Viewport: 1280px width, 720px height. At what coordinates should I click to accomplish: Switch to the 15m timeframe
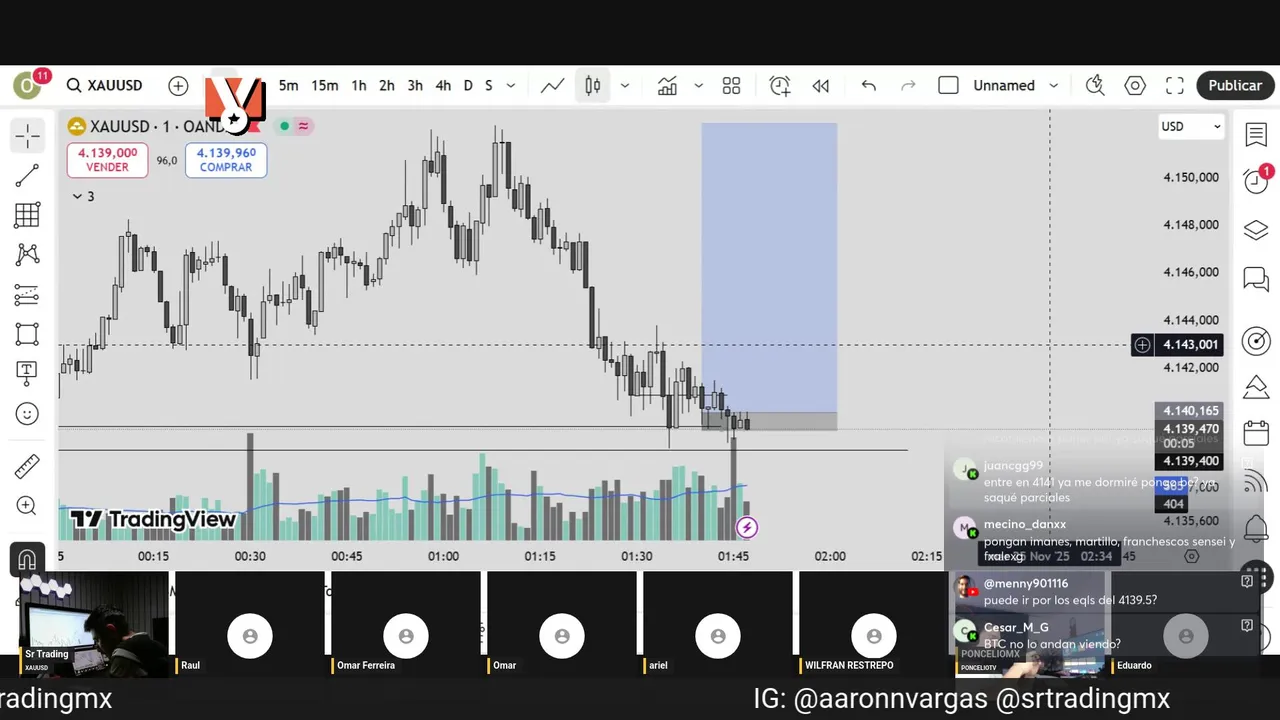pos(324,86)
